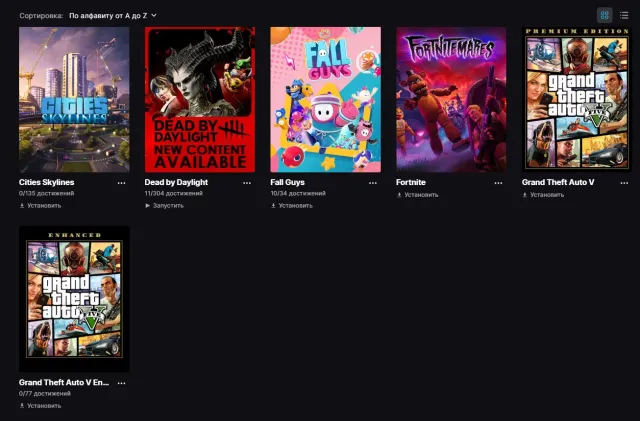Install Fortnite via Установить

click(x=418, y=195)
